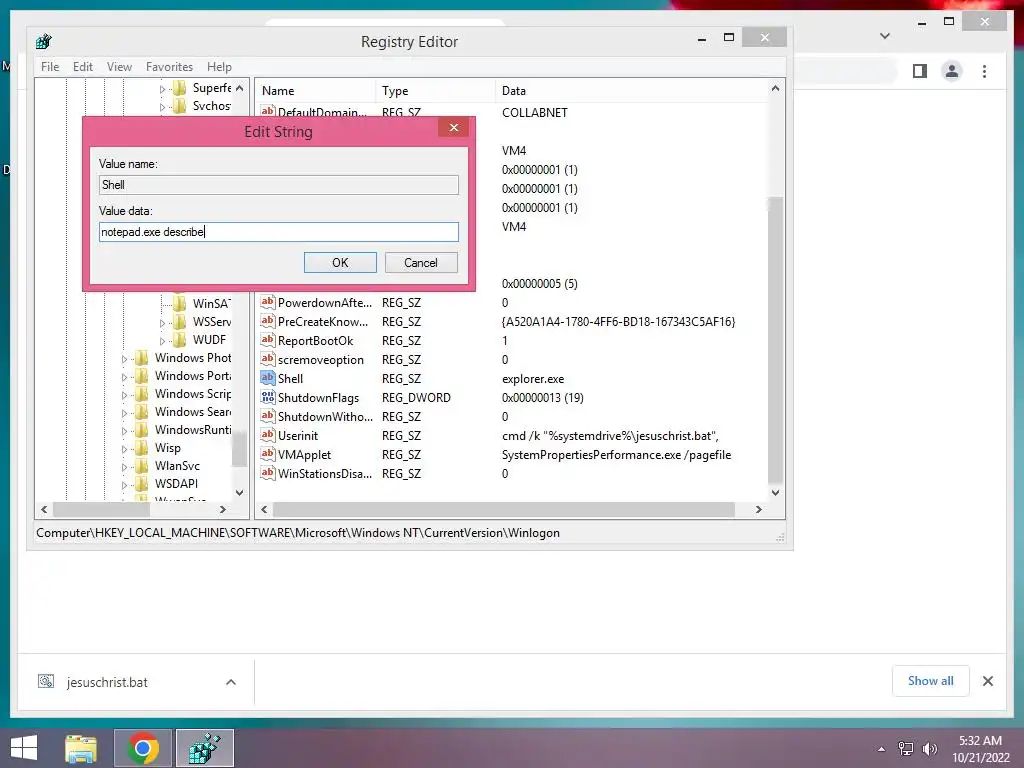
Task: Click Registry Editor taskbar icon
Action: pyautogui.click(x=204, y=748)
